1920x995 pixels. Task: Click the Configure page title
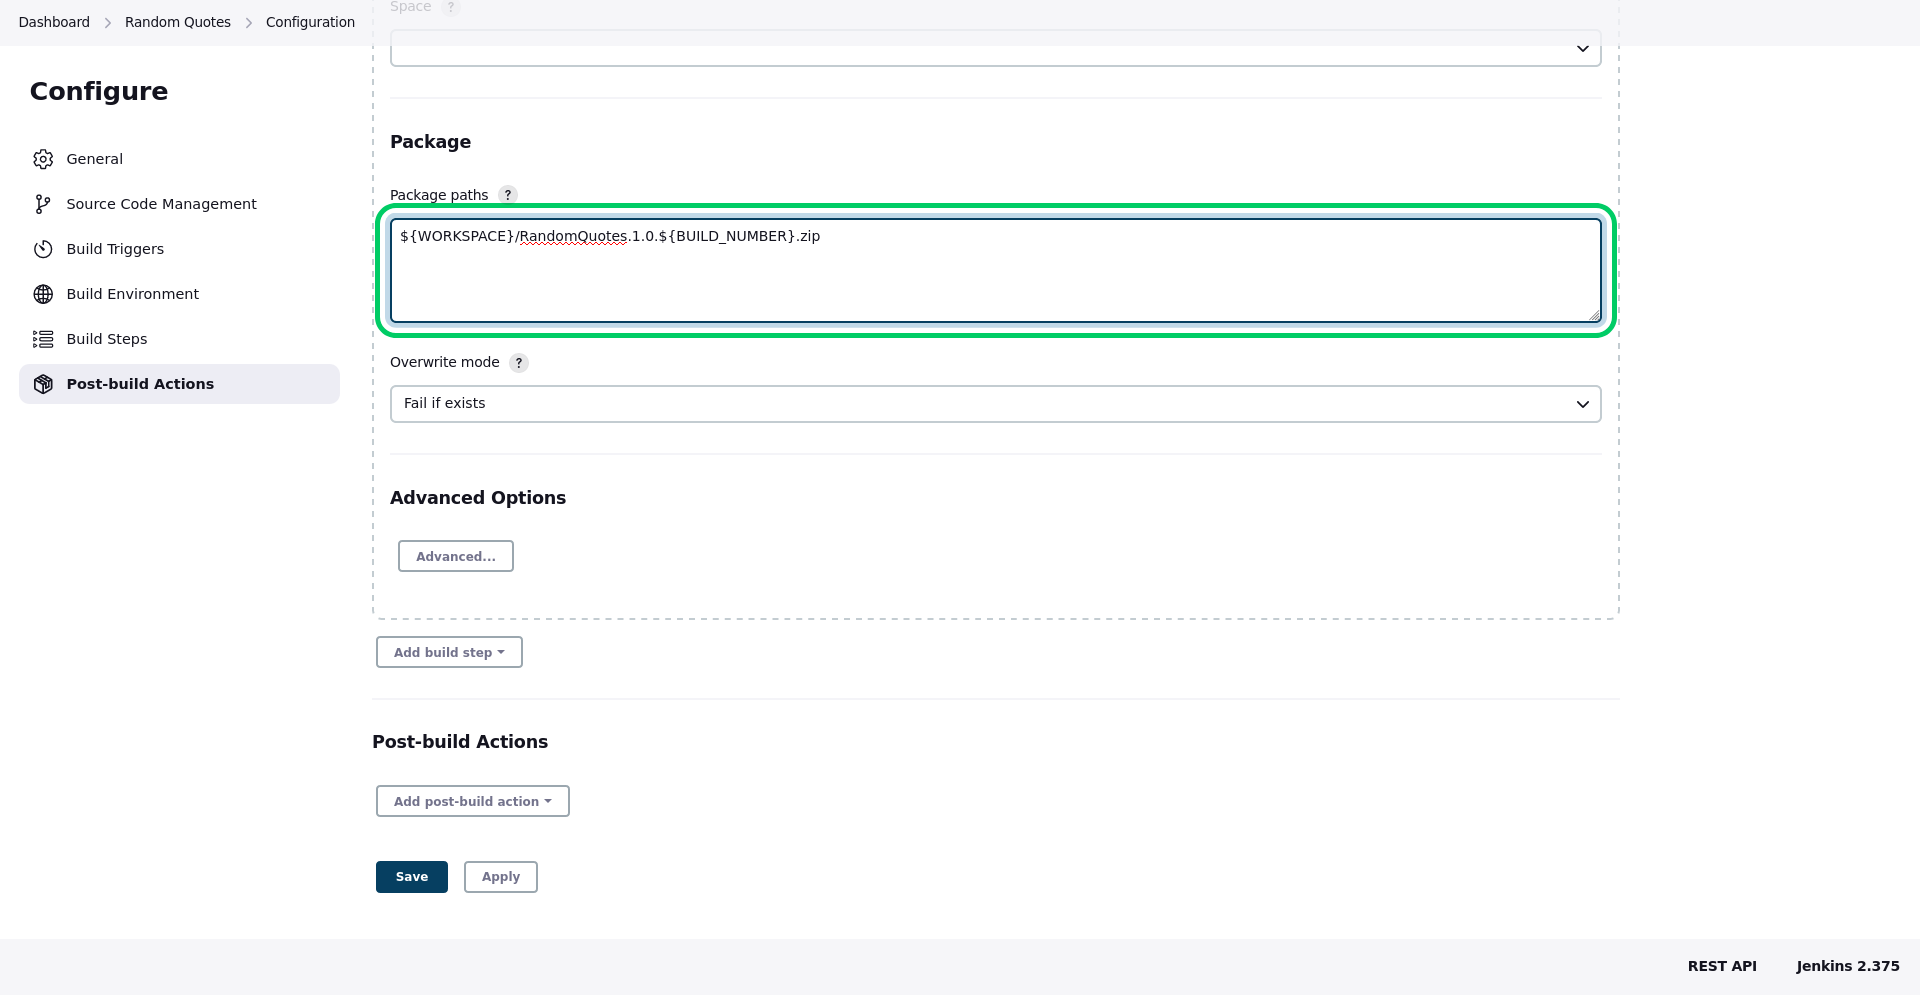pyautogui.click(x=99, y=91)
